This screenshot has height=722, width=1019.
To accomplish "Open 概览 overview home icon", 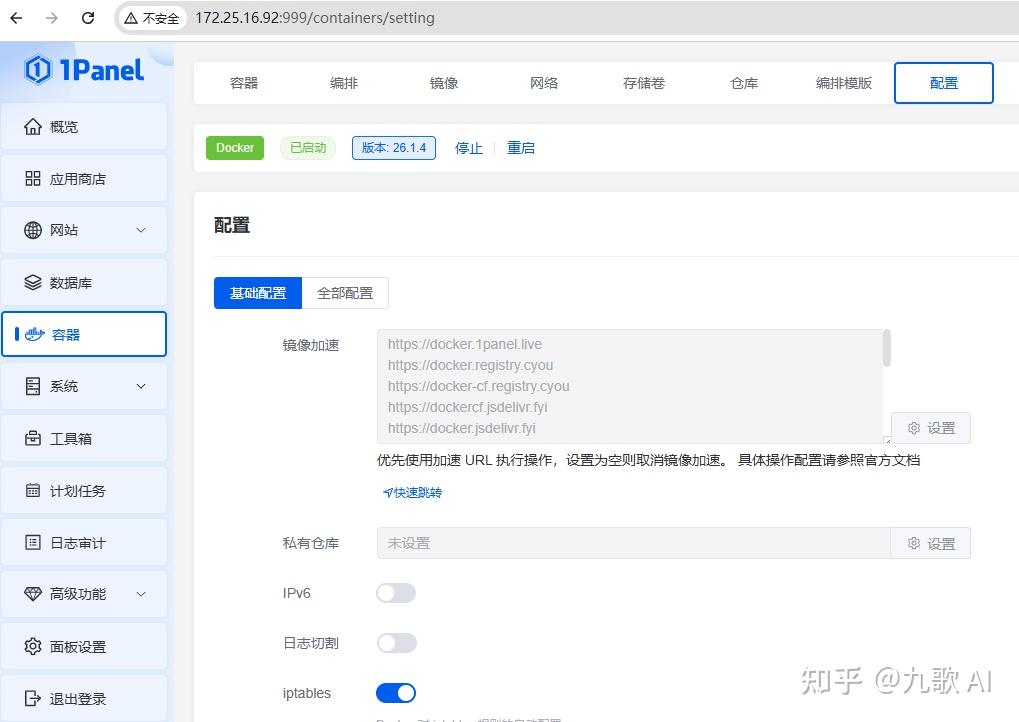I will (x=32, y=127).
